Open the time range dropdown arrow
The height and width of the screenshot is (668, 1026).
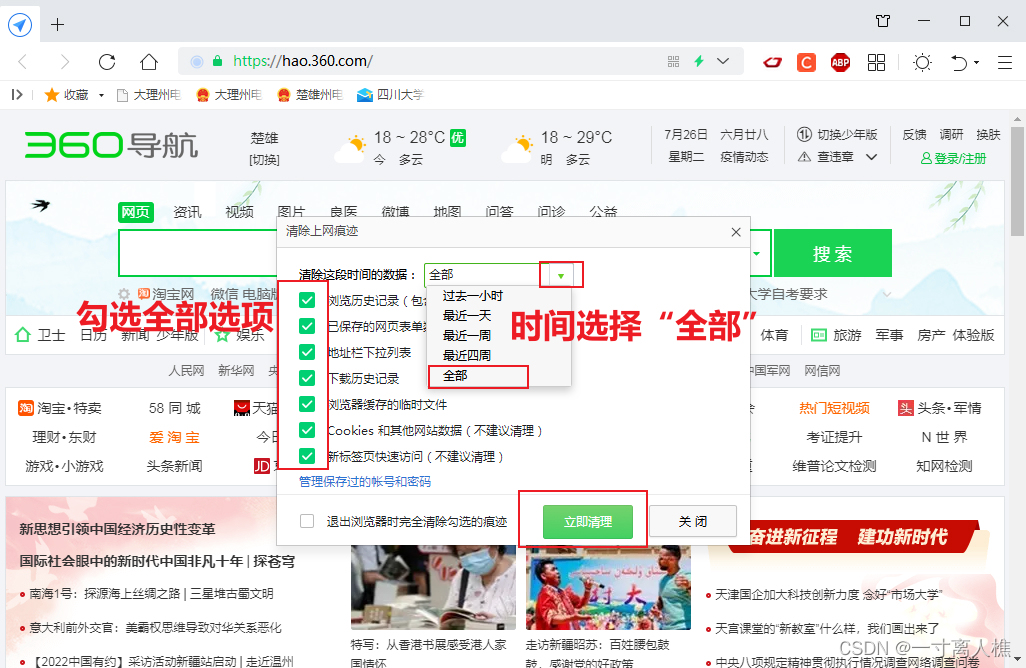pos(561,275)
